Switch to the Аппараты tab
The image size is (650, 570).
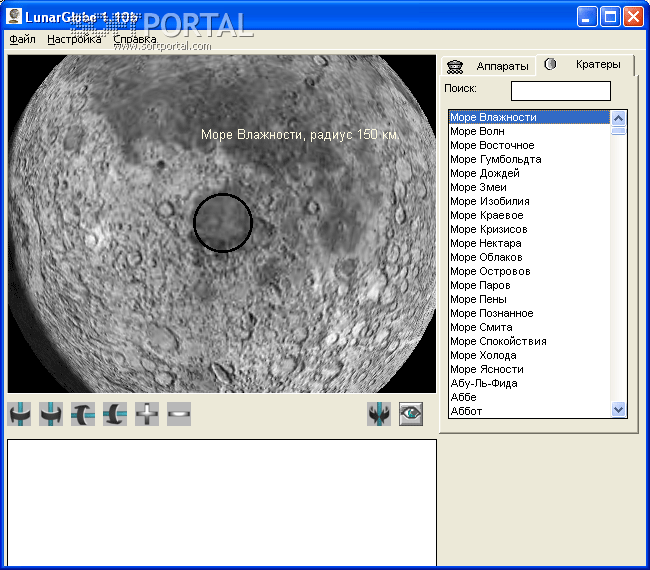pyautogui.click(x=502, y=66)
